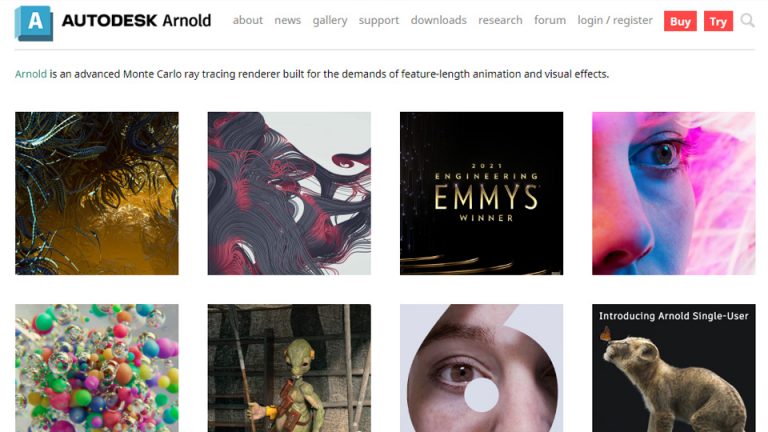Go to the news page
The image size is (768, 432).
288,20
